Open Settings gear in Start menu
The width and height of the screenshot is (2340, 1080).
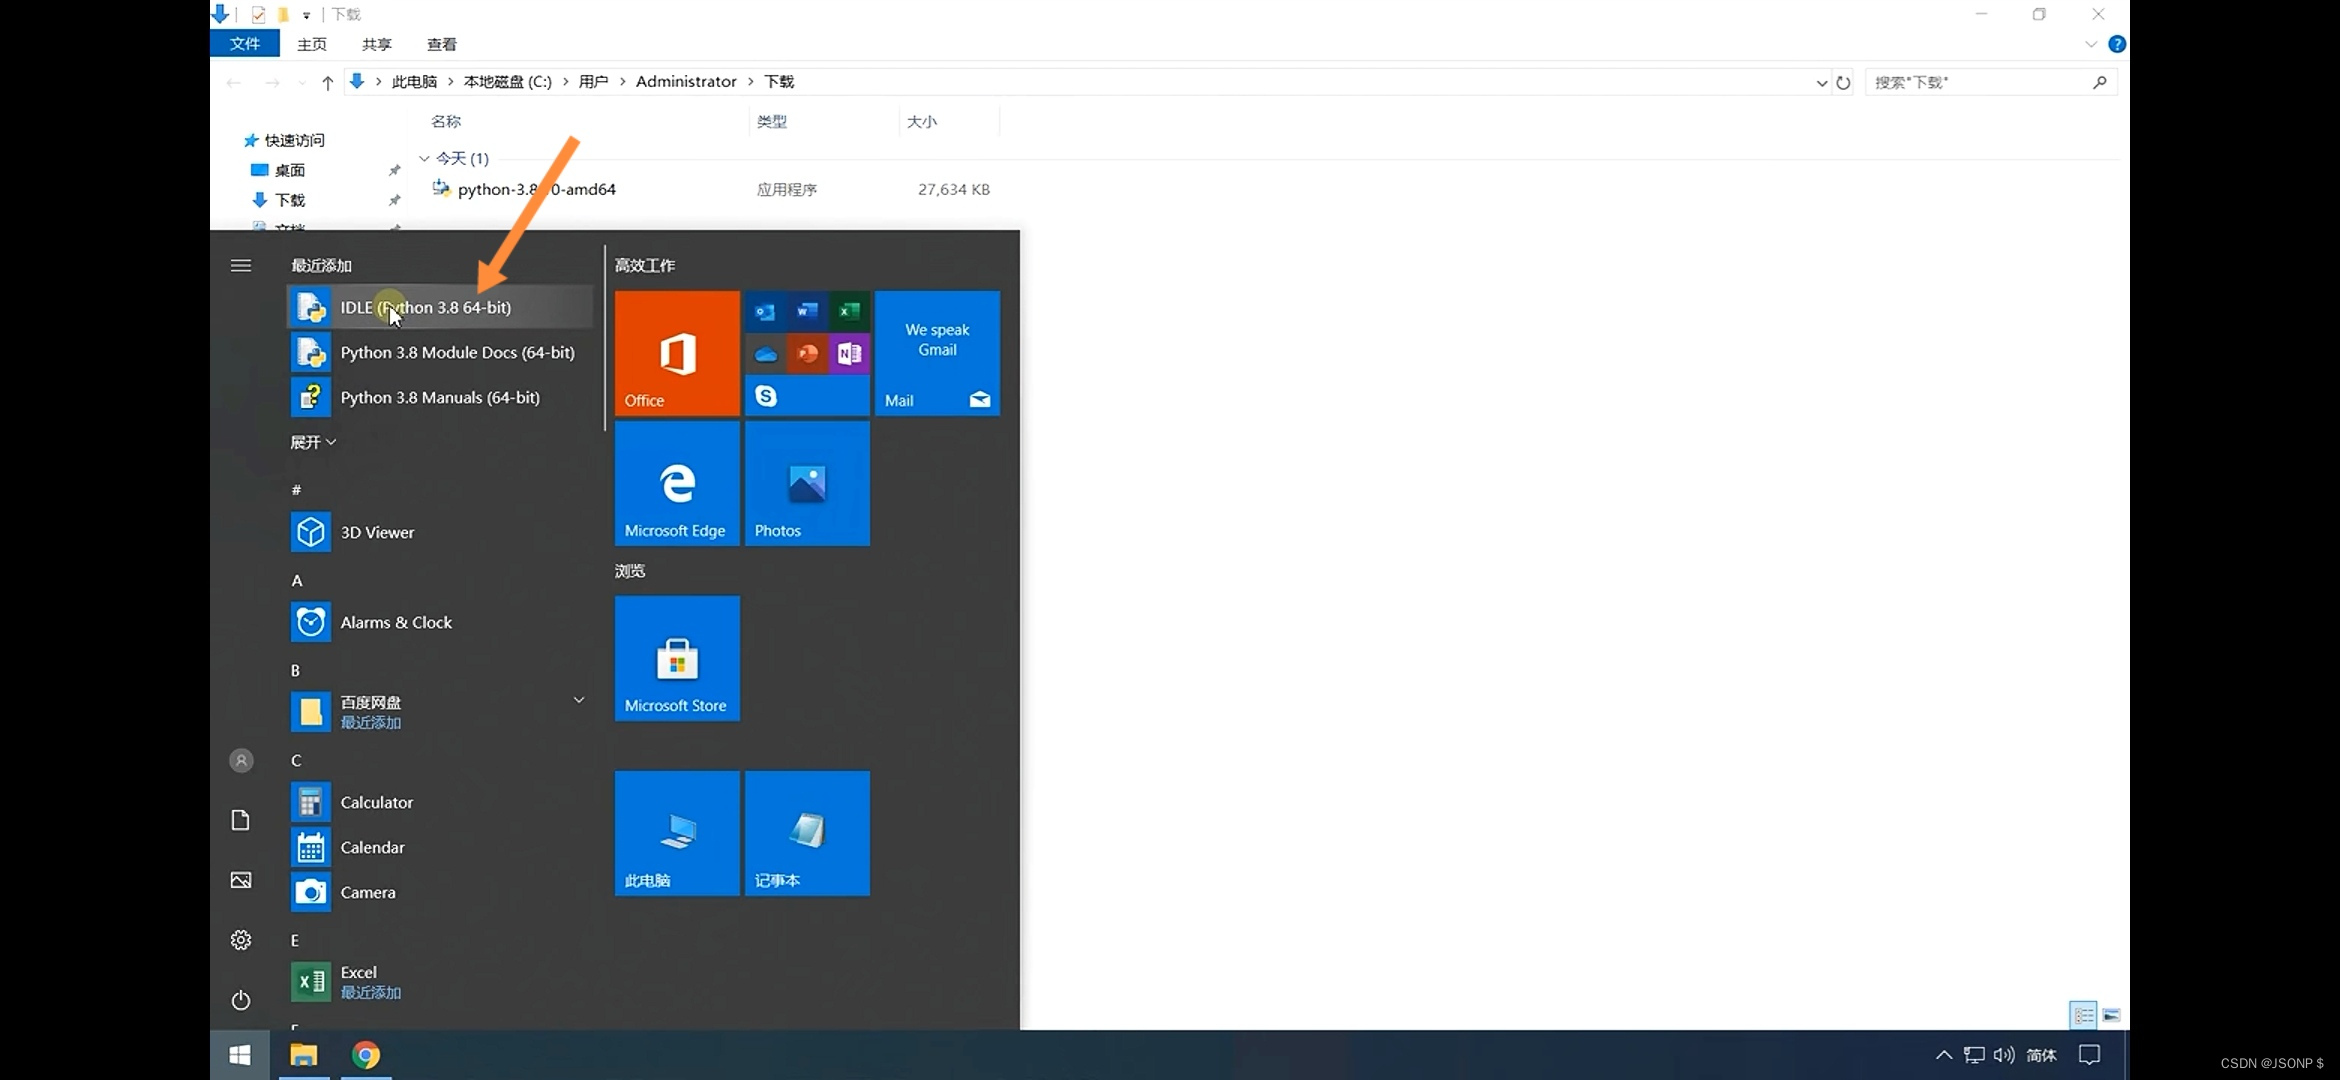241,940
